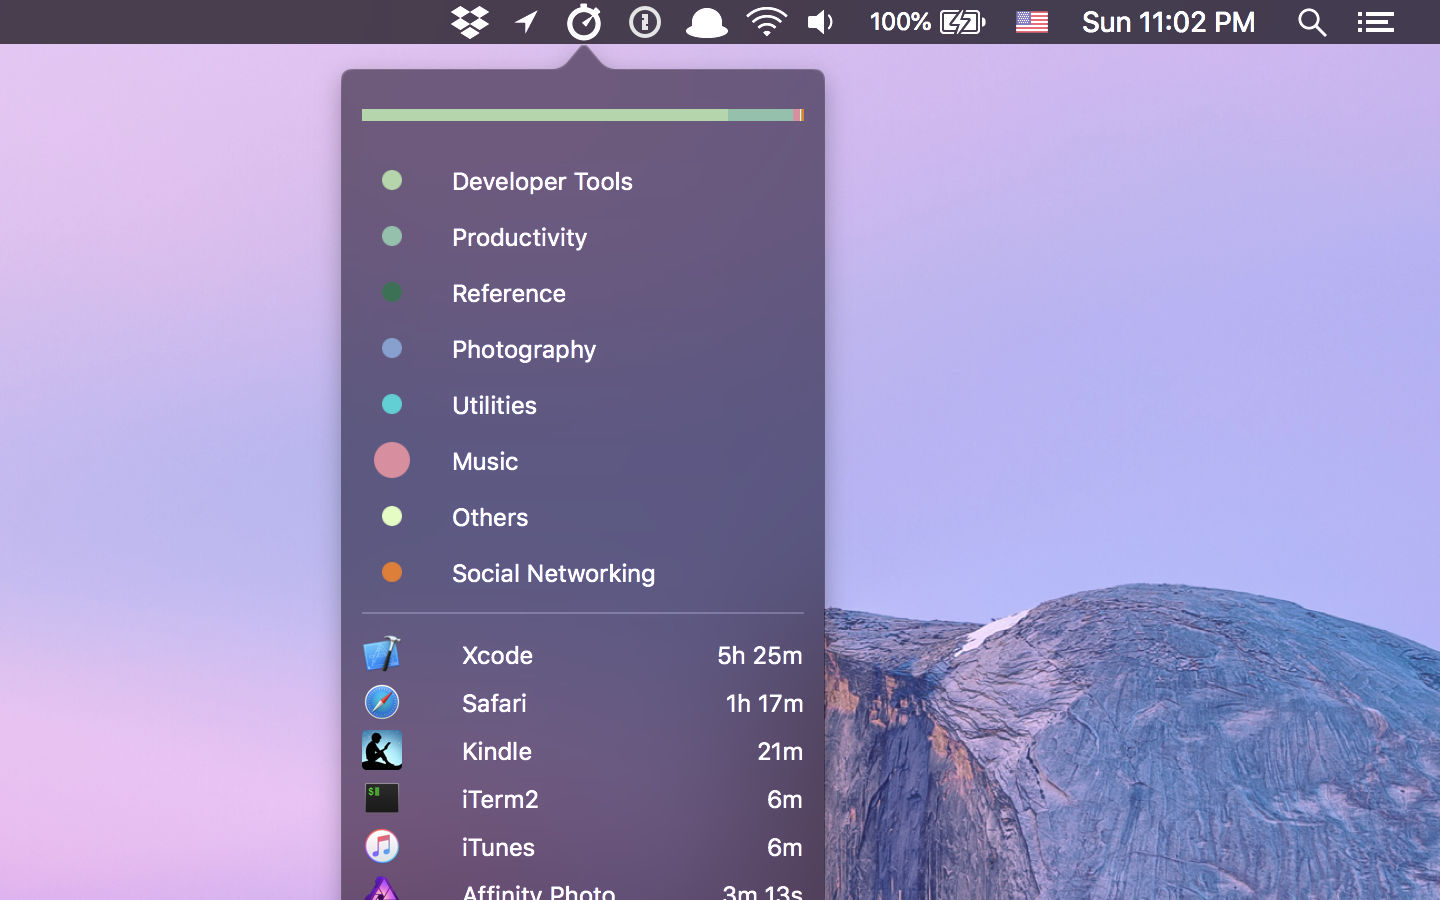Open Notification Center list icon
This screenshot has height=900, width=1440.
tap(1376, 22)
